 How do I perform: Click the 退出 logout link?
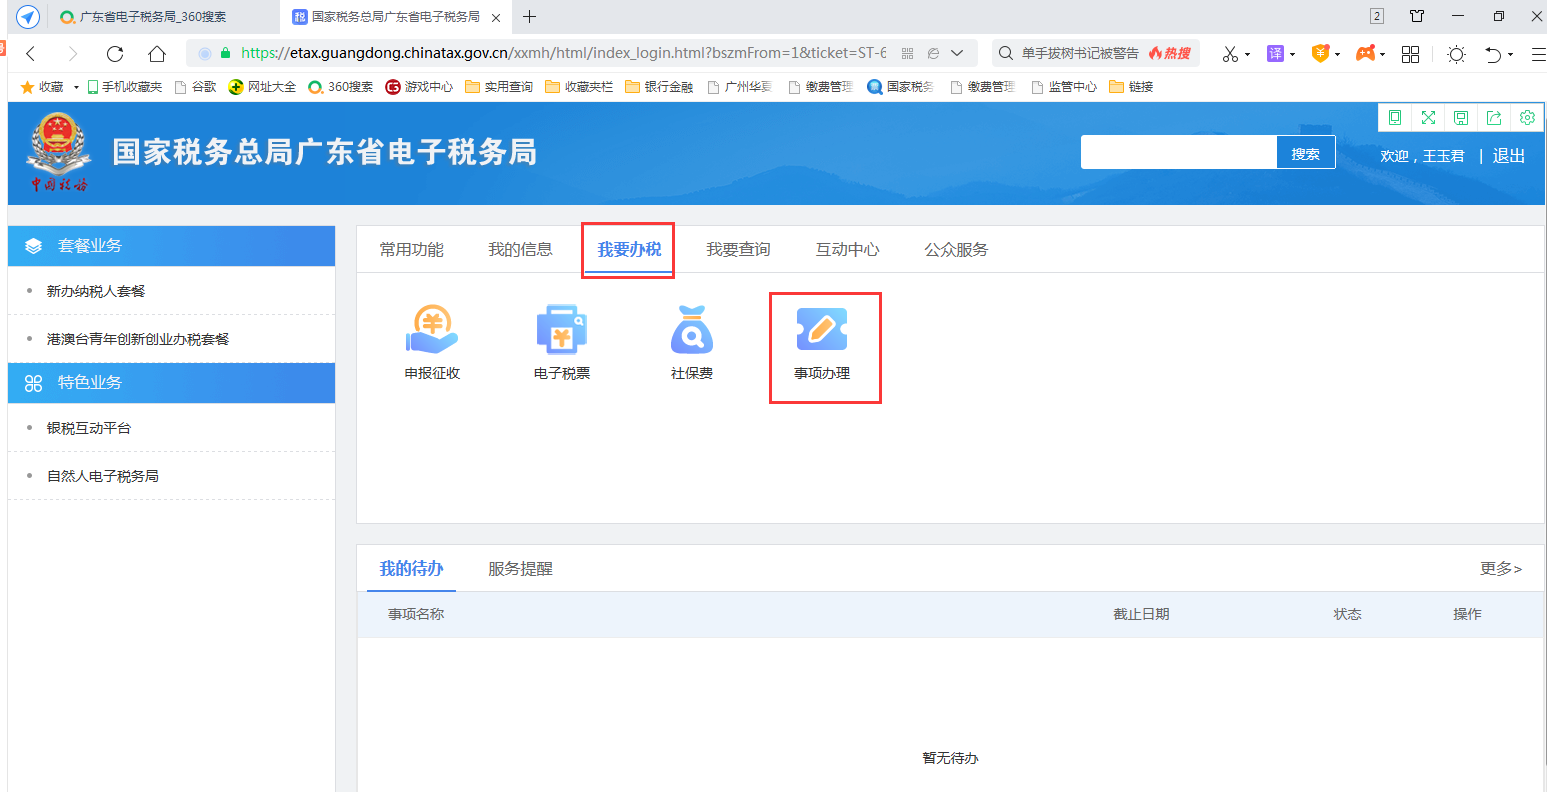[1508, 156]
